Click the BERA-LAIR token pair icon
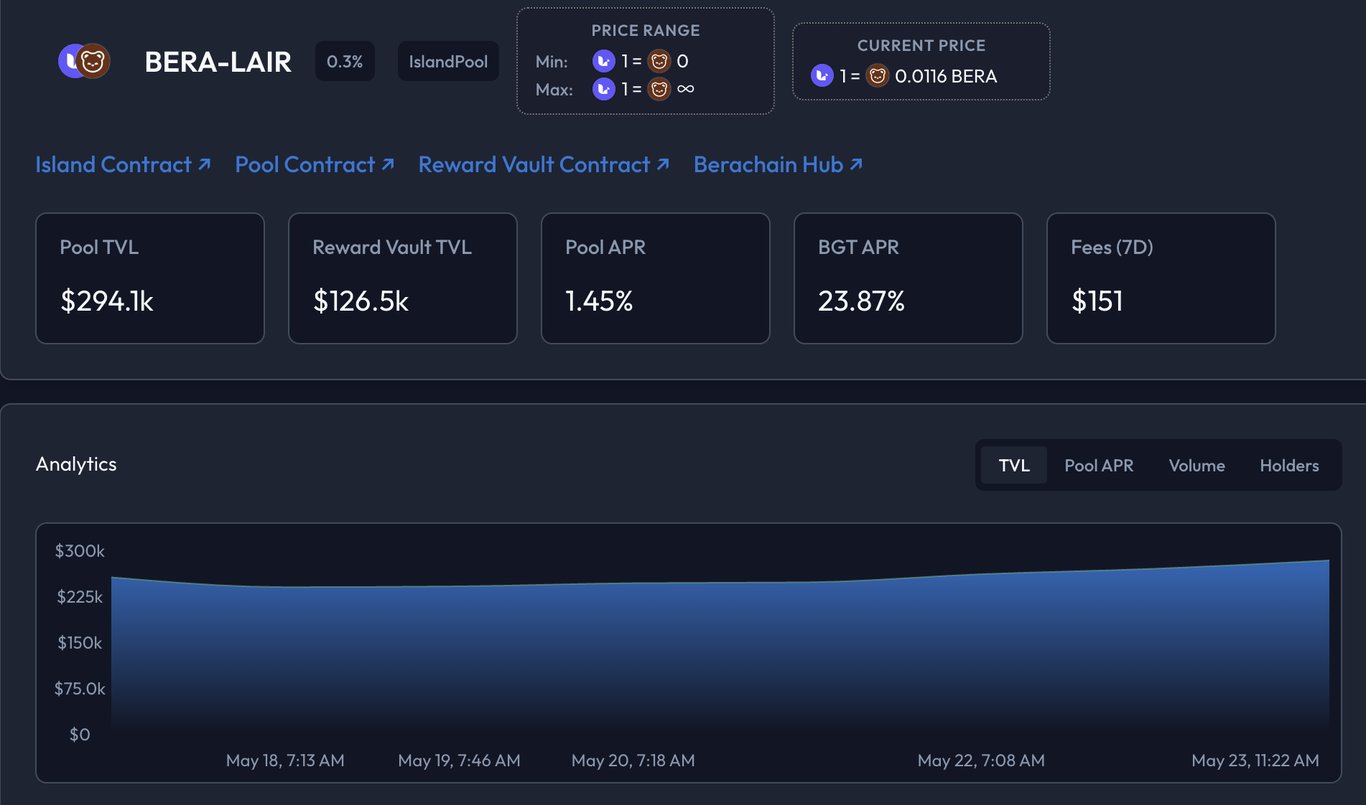 tap(84, 61)
